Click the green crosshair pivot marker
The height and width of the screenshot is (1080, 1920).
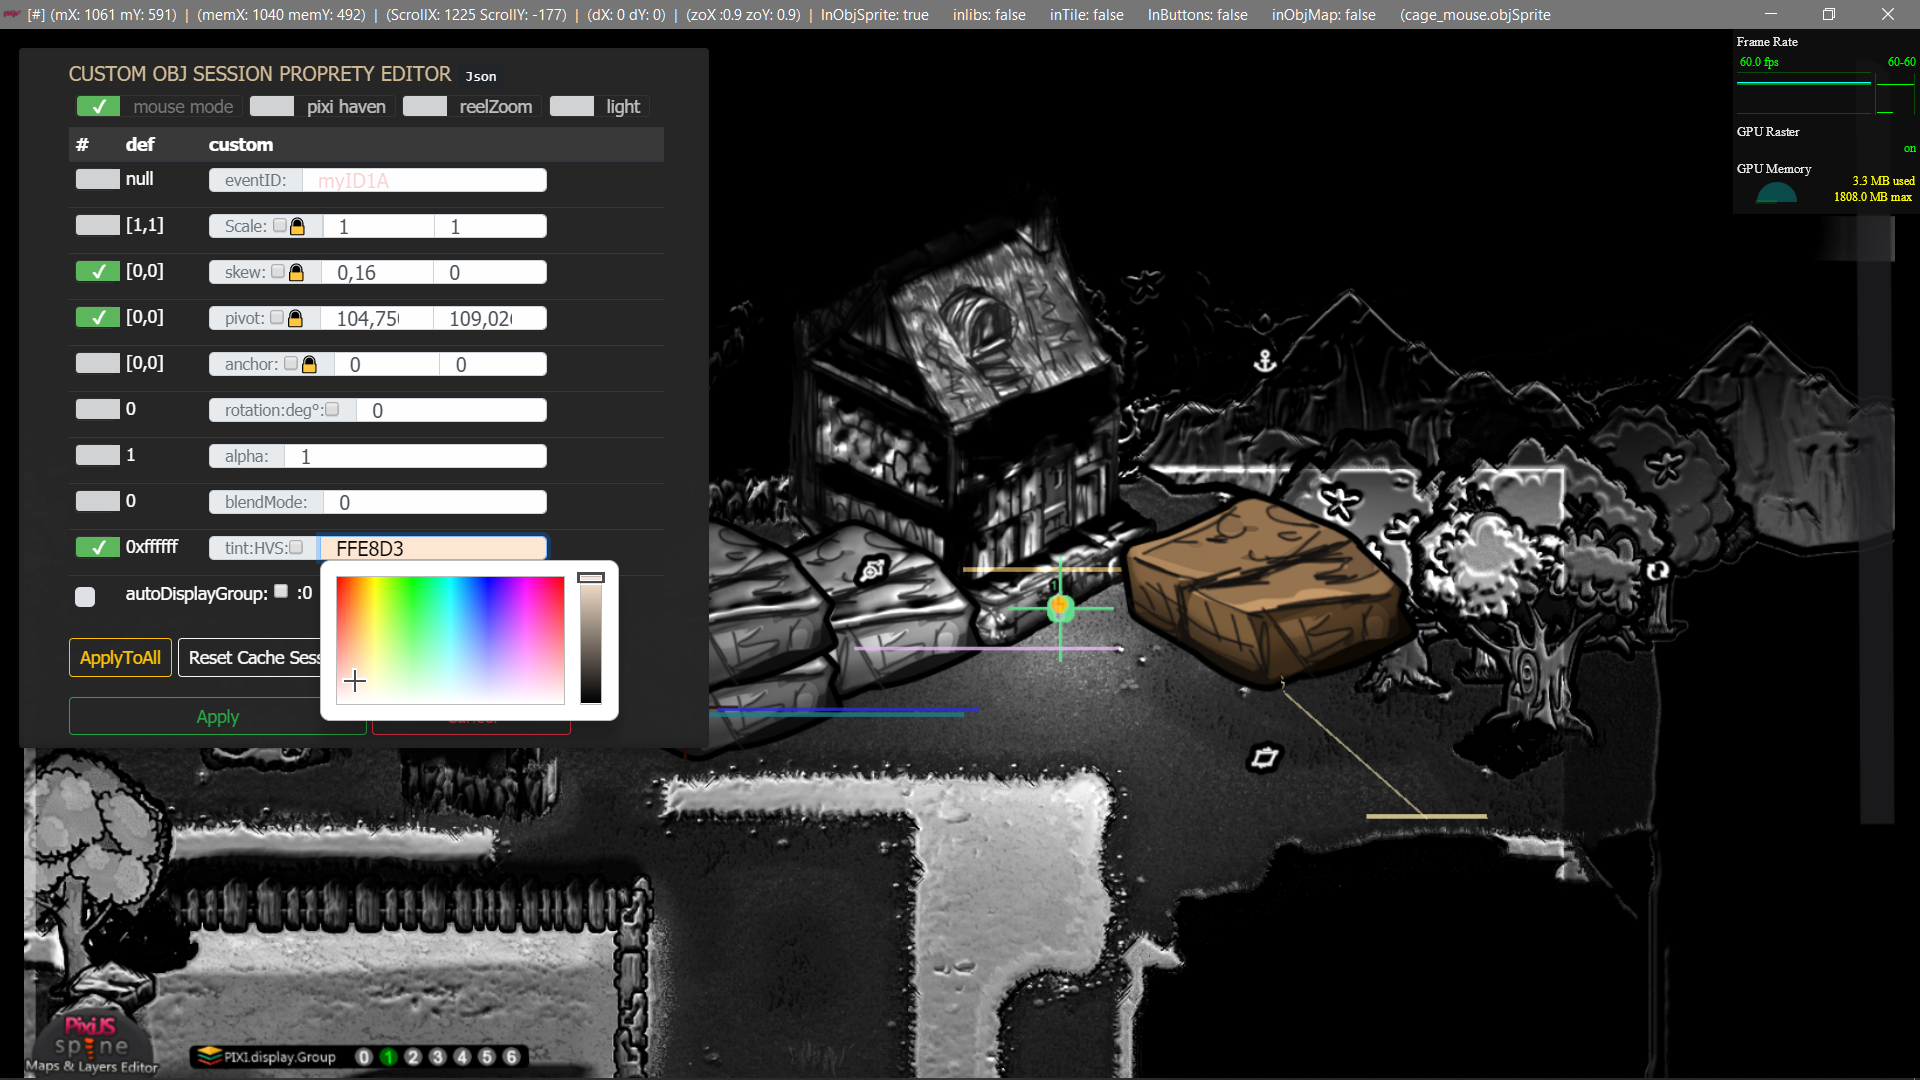click(1060, 607)
